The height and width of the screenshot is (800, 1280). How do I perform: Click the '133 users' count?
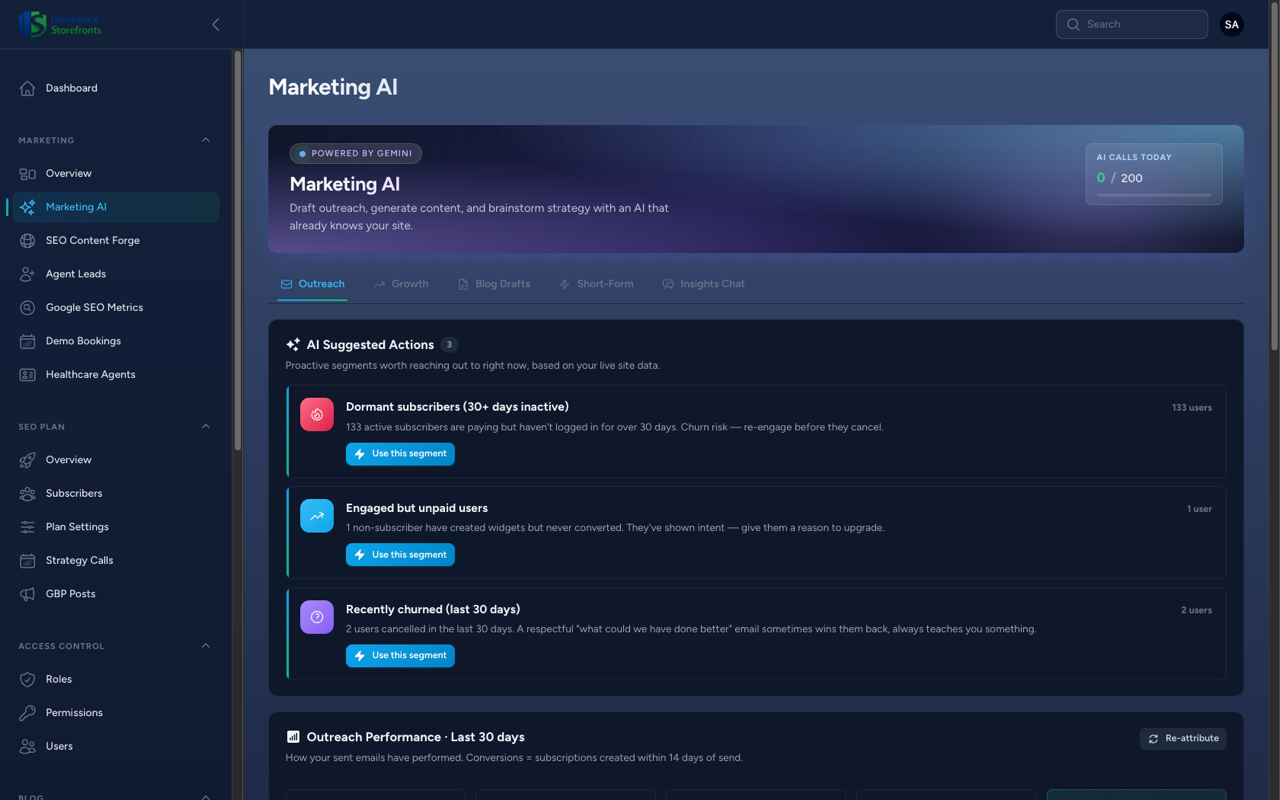point(1192,408)
